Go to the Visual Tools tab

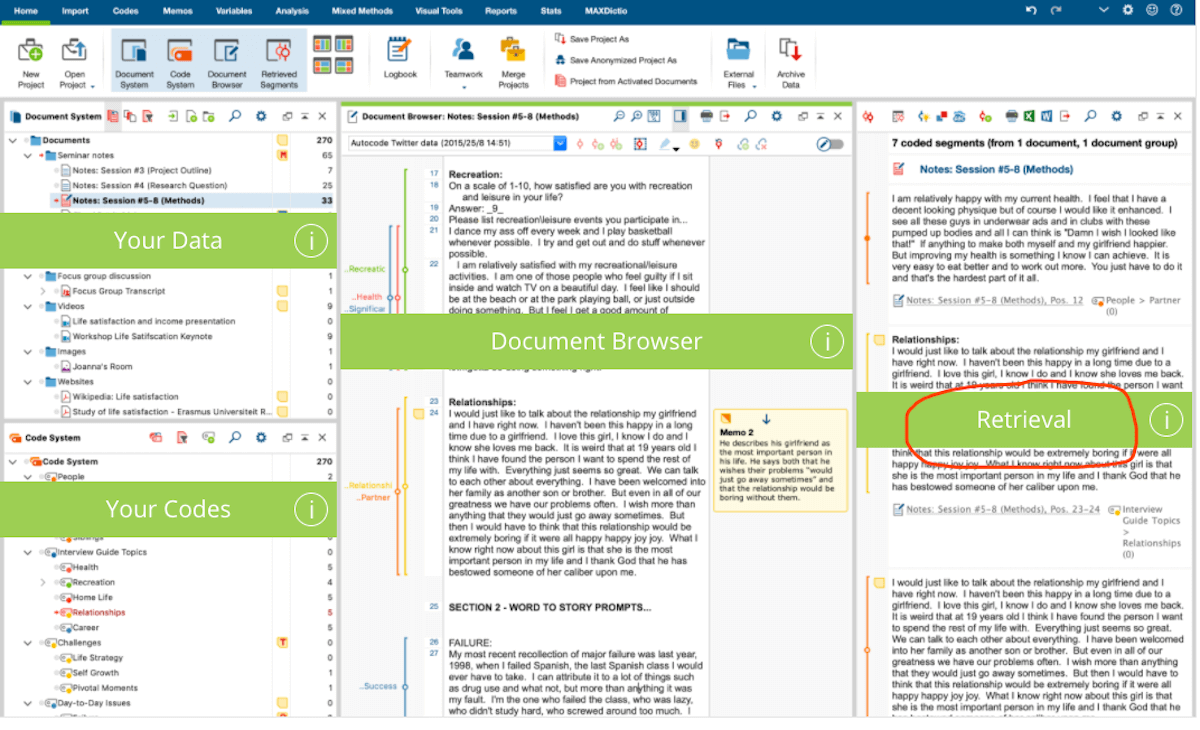coord(438,11)
